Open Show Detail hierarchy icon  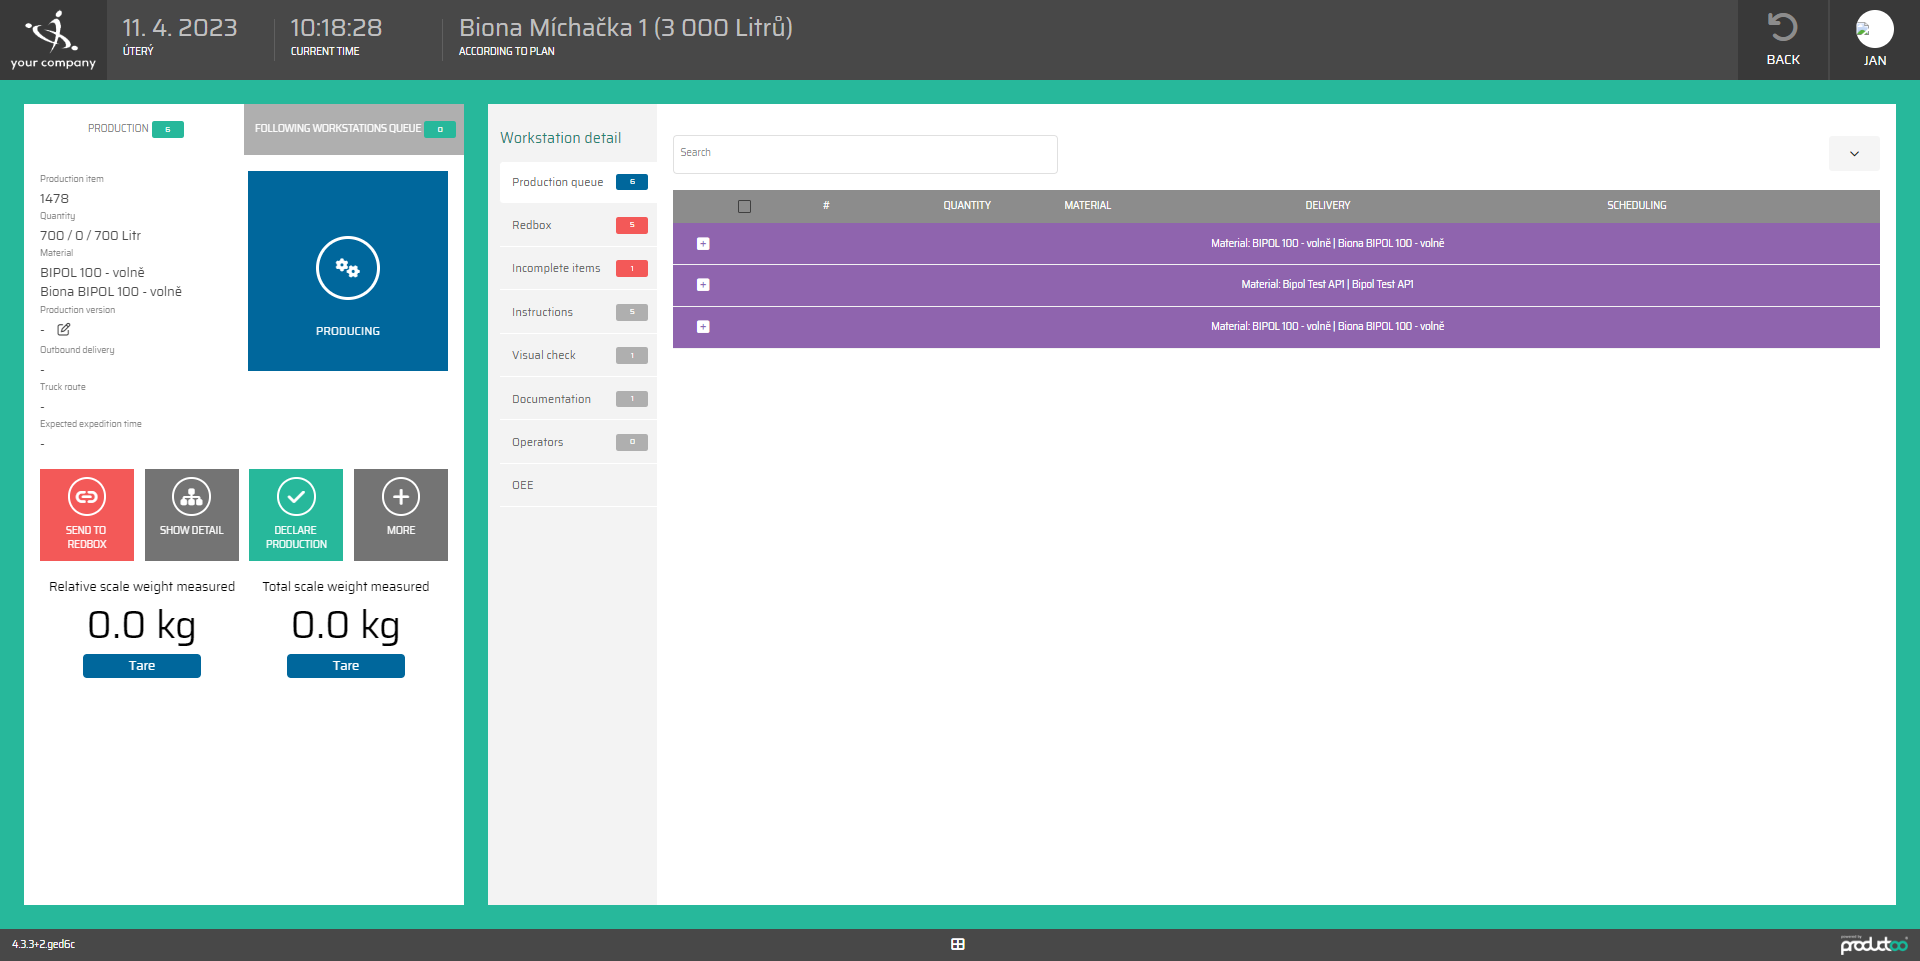tap(191, 497)
